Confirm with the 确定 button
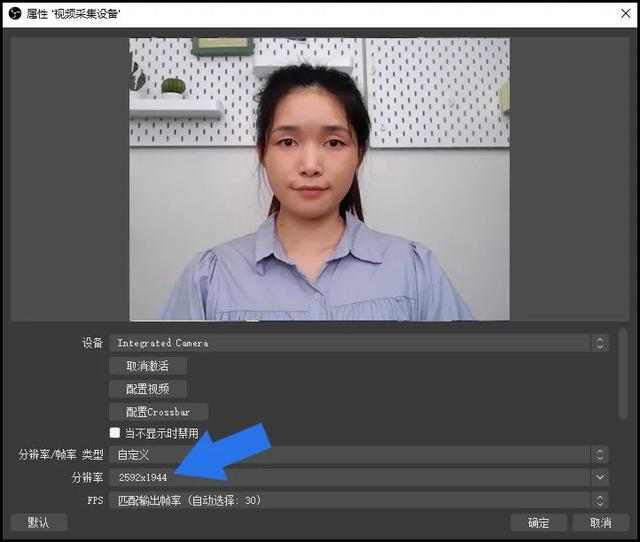Viewport: 640px width, 542px height. (538, 522)
